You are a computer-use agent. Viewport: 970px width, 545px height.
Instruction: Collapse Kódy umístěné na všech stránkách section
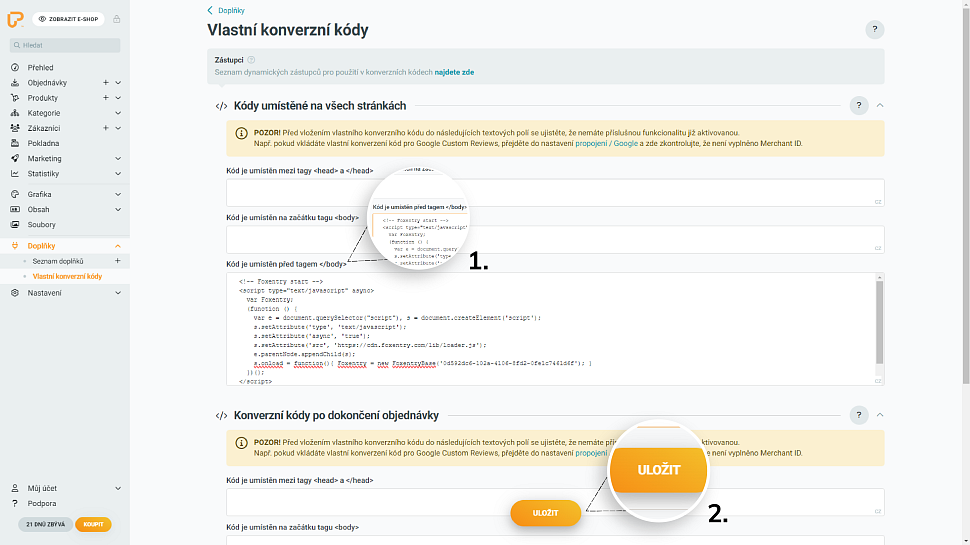[880, 106]
